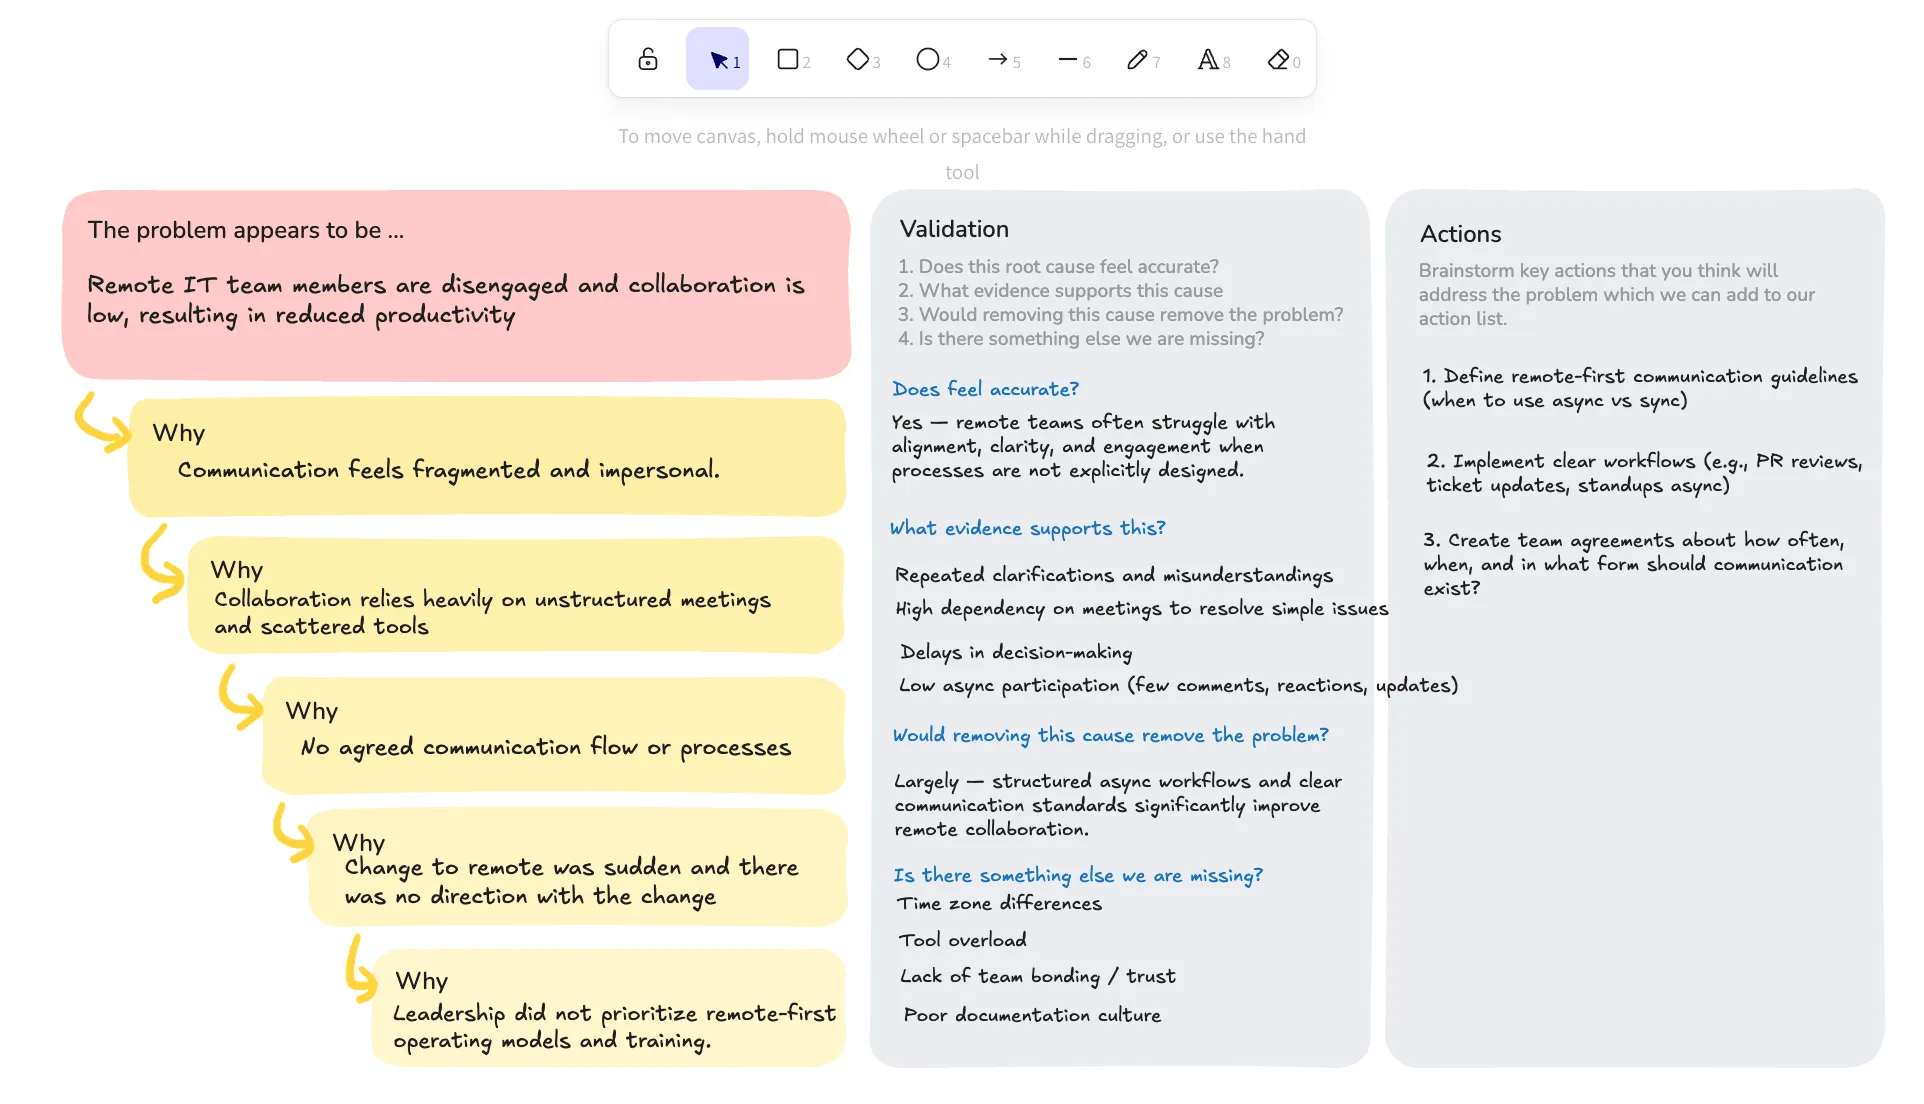Click the 'Leadership did not prioritize' Why box
Screen dimensions: 1924x1104
pos(609,1008)
